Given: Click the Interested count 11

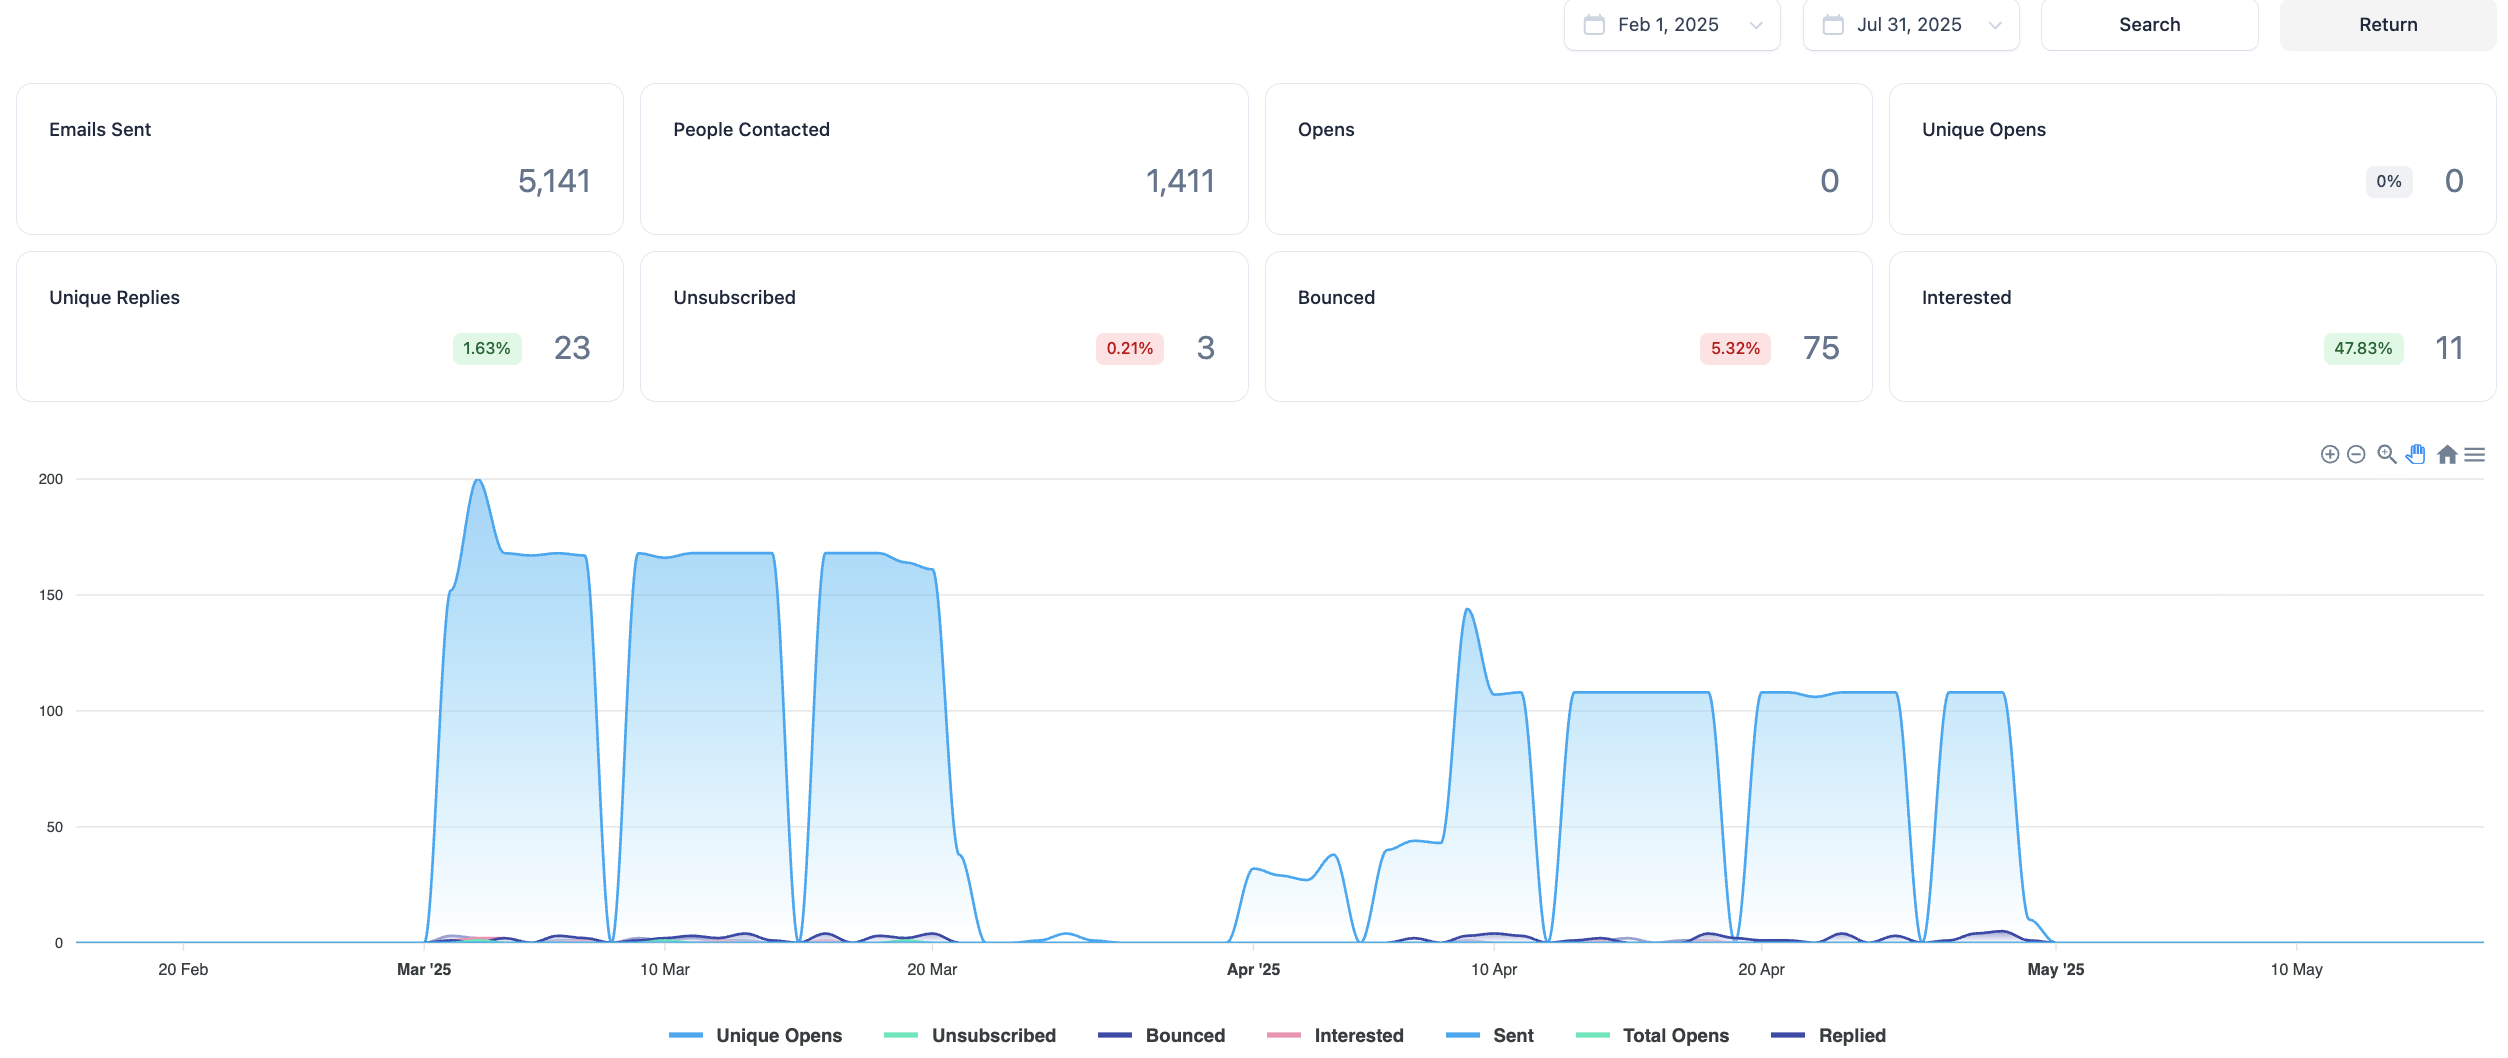Looking at the screenshot, I should click(2449, 348).
